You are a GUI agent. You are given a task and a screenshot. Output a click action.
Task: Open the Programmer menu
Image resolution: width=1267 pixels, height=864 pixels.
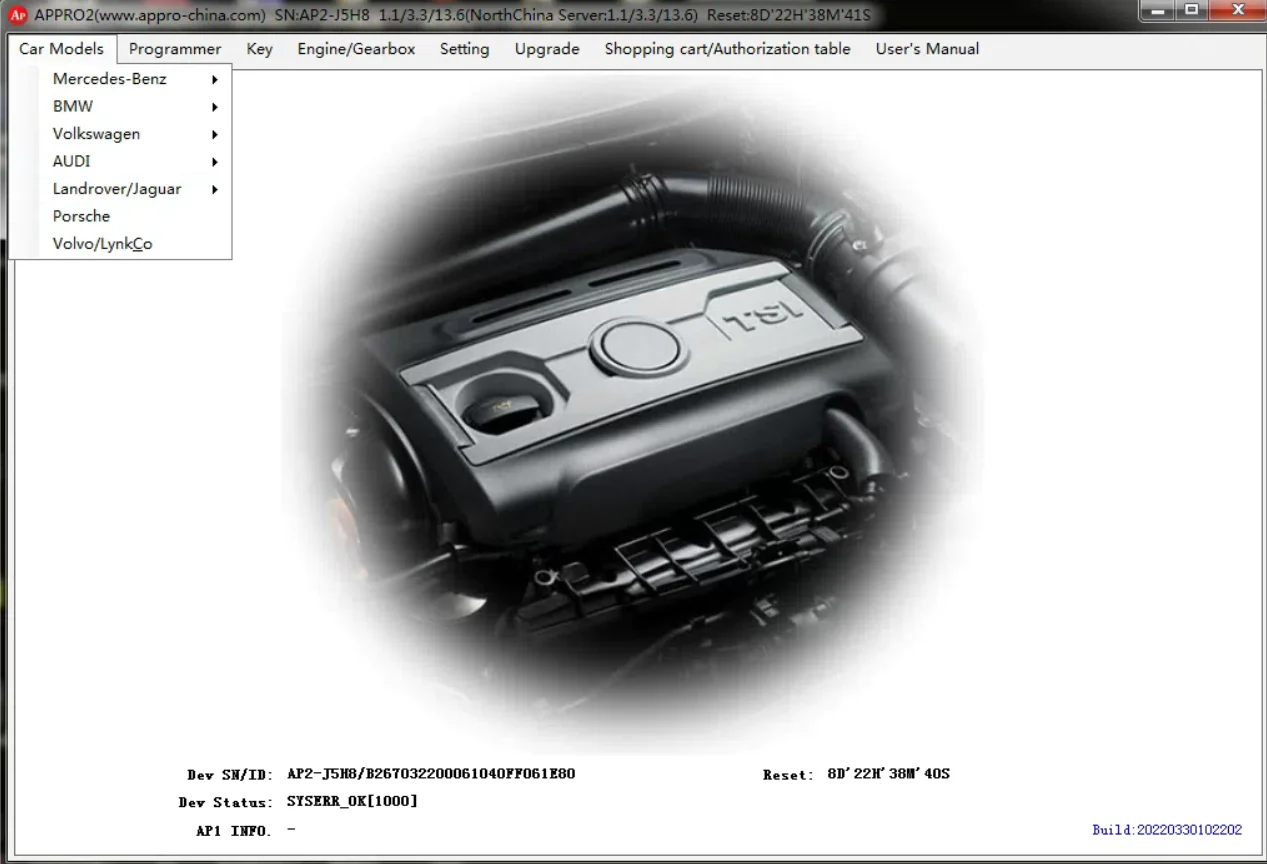(175, 49)
